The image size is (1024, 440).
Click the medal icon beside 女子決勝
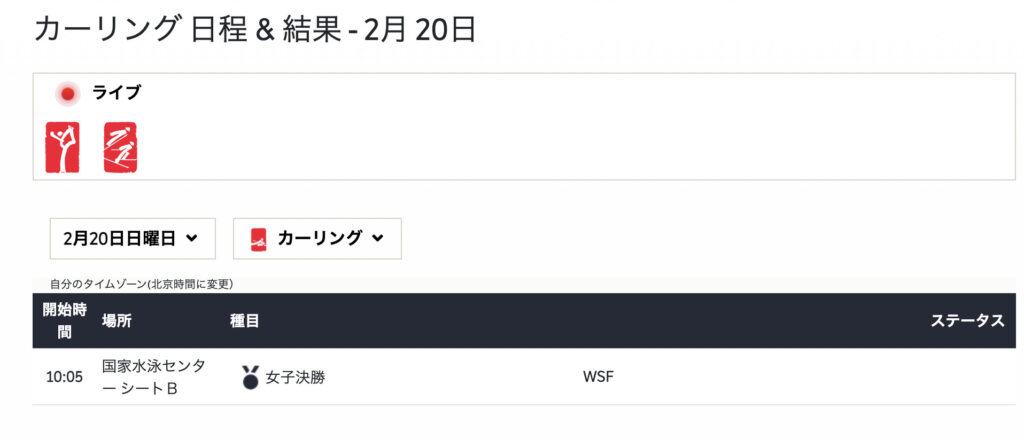[250, 377]
